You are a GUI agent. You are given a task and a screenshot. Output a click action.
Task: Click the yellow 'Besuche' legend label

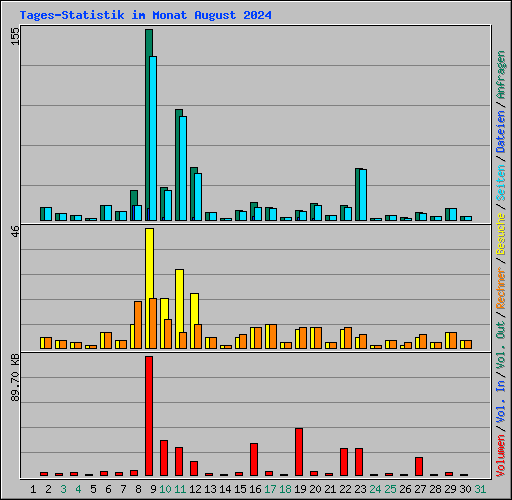pyautogui.click(x=501, y=234)
